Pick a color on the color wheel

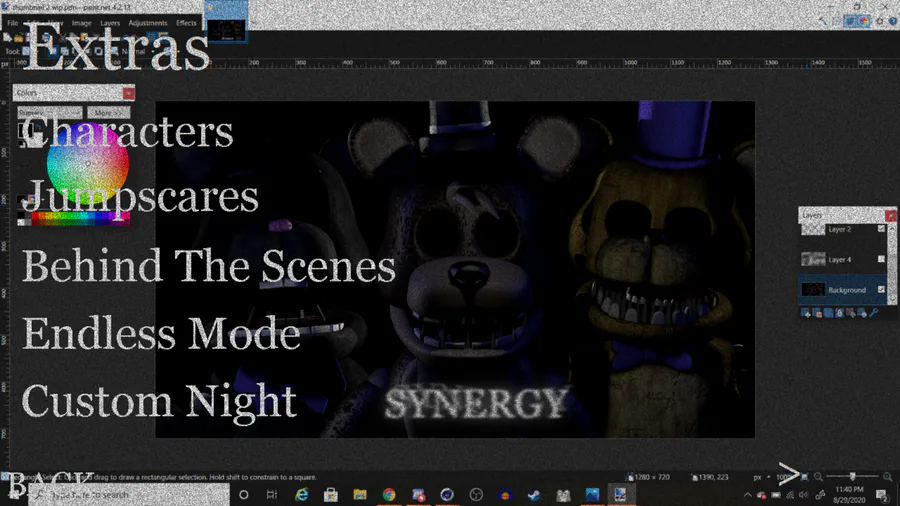(x=88, y=164)
